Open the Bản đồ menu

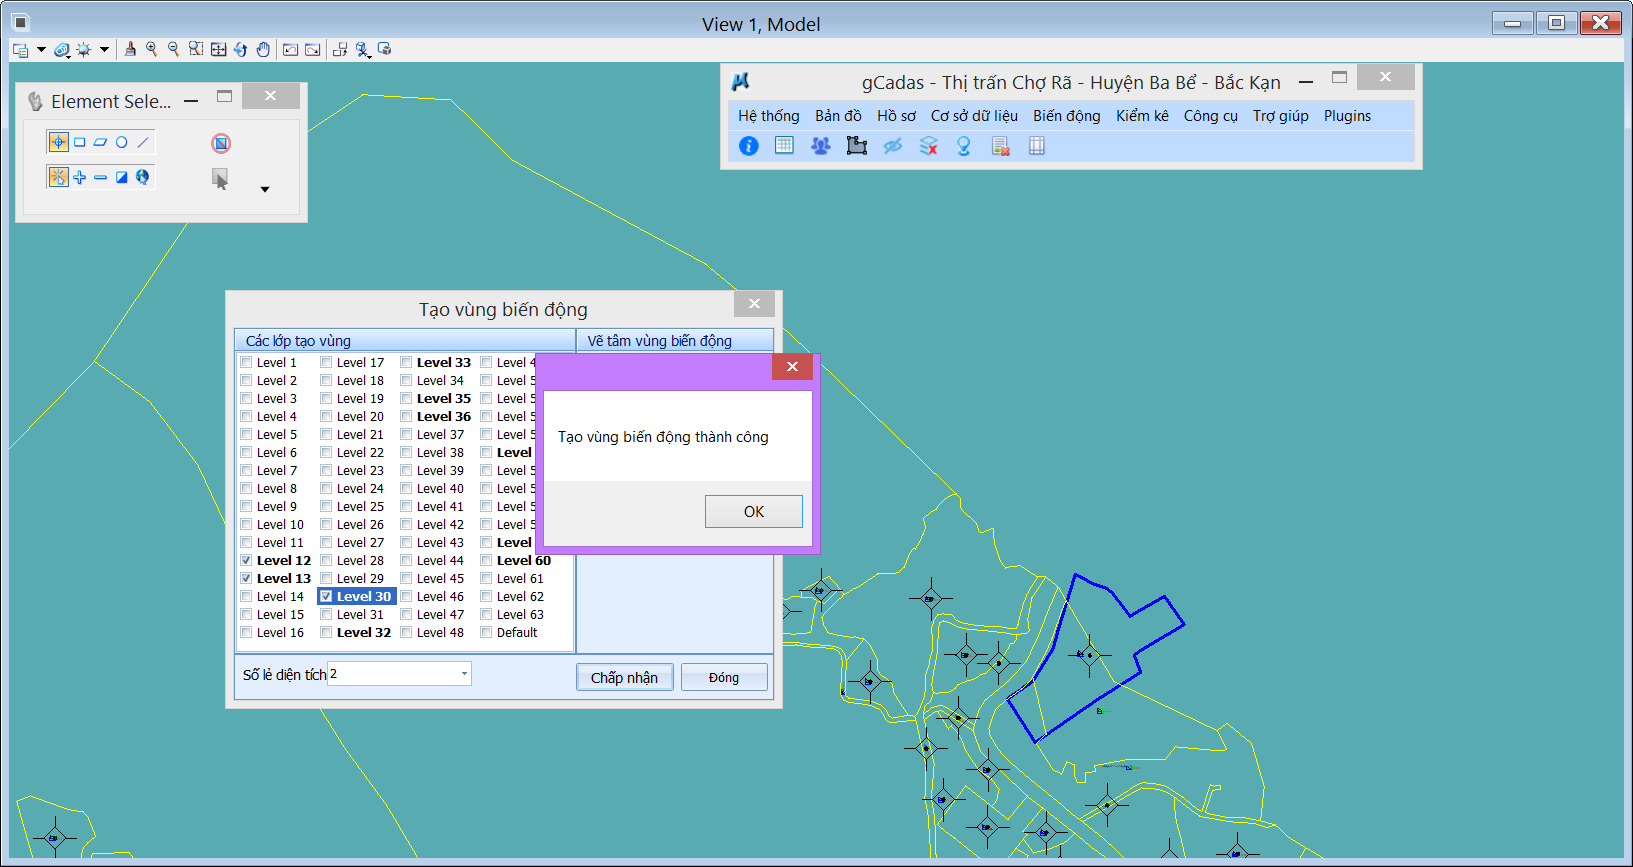pos(837,116)
